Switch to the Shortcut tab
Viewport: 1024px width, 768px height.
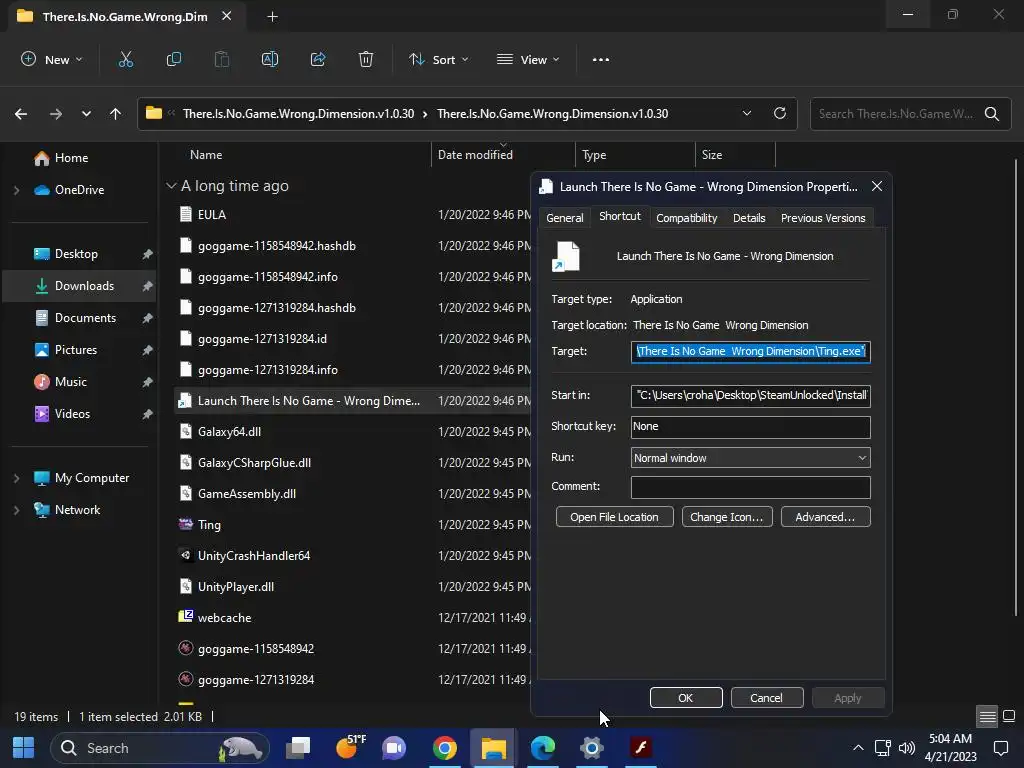tap(620, 216)
